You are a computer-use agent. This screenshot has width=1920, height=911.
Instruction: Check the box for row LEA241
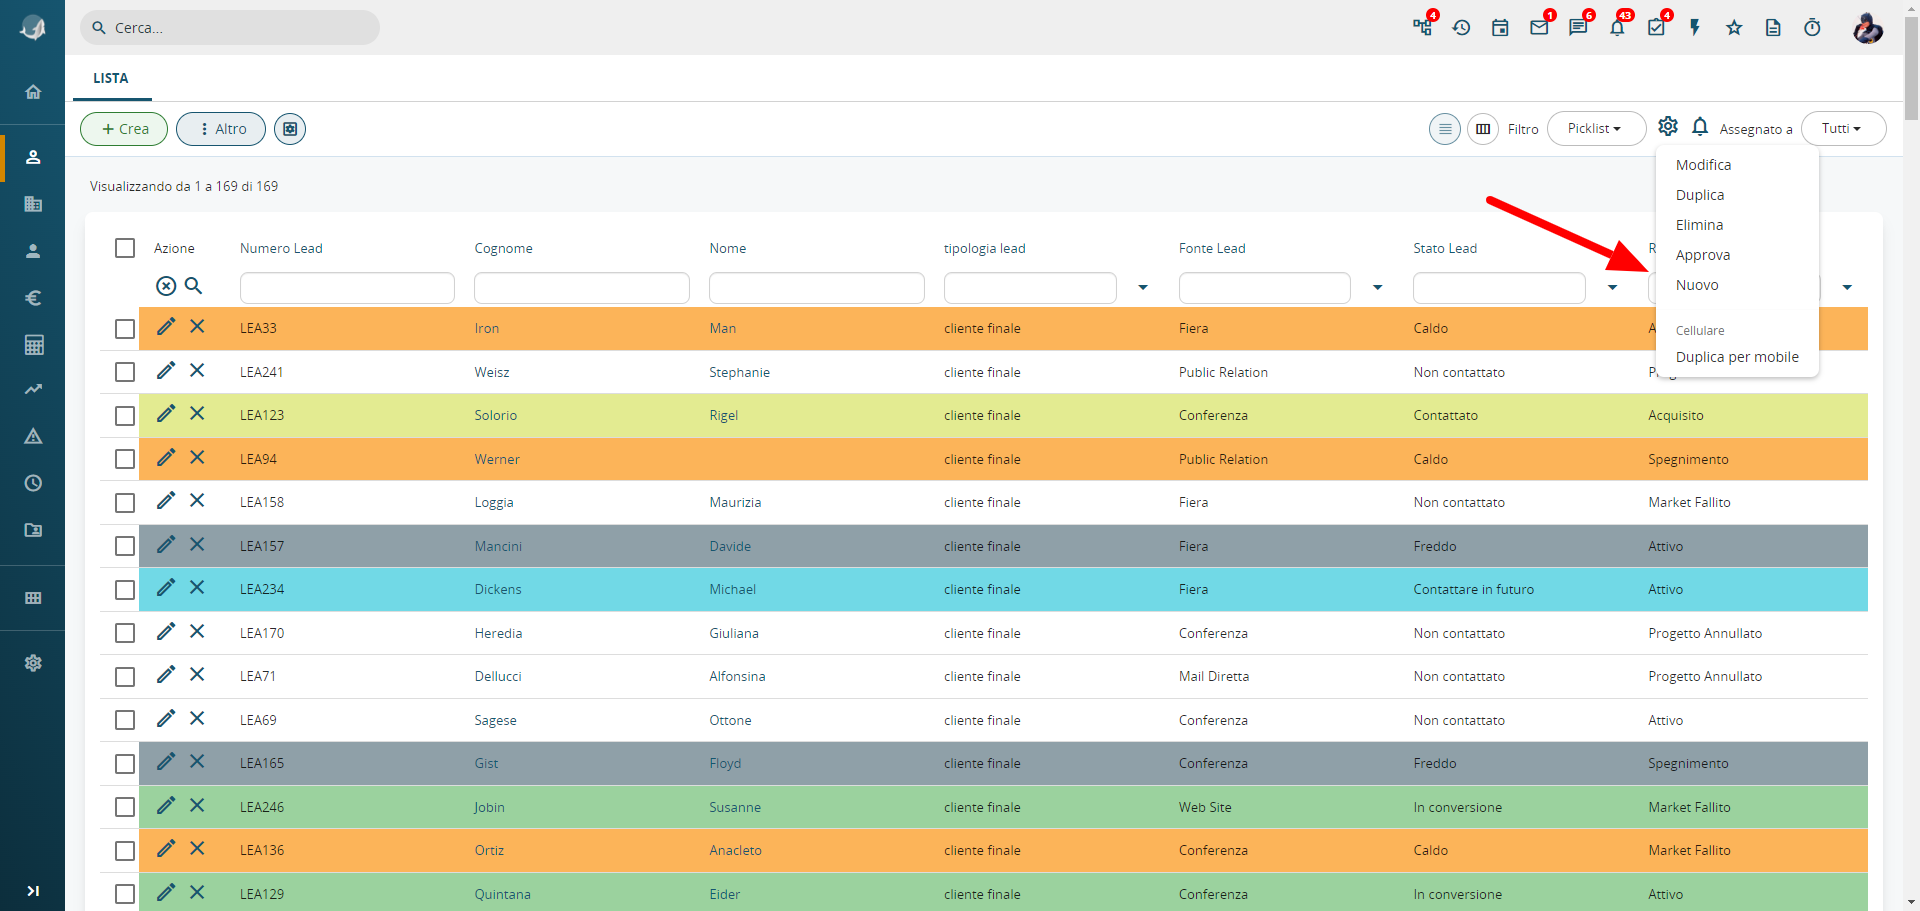[125, 372]
